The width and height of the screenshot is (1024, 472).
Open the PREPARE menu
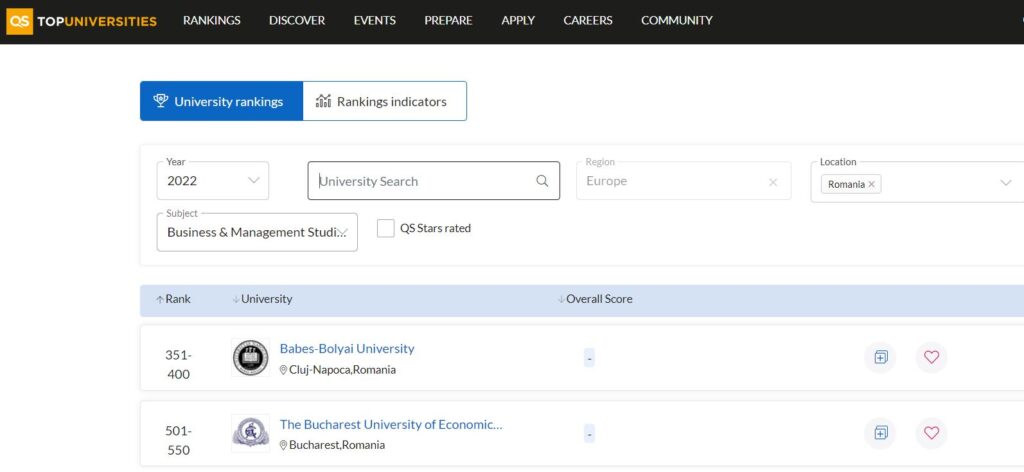pos(448,21)
